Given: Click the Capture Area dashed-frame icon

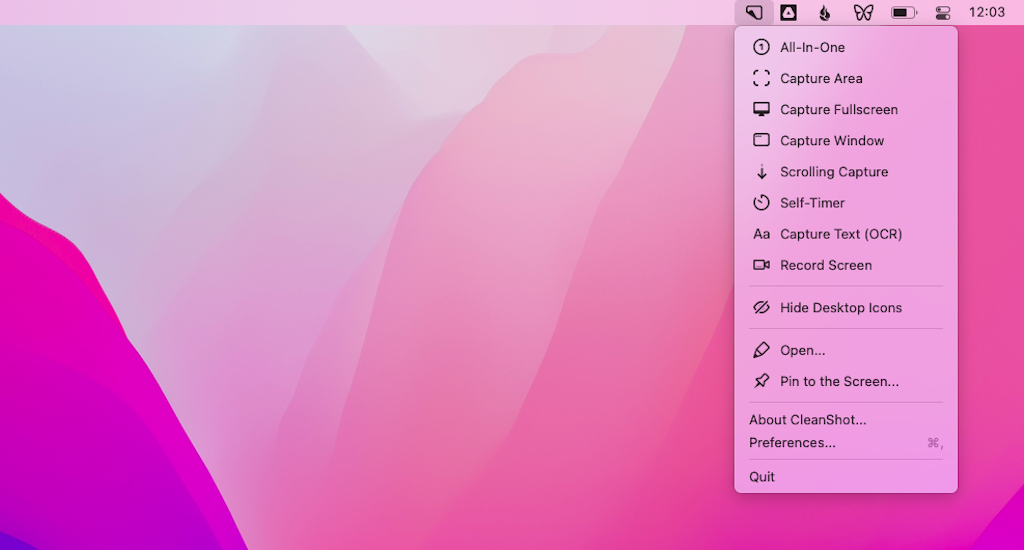Looking at the screenshot, I should (761, 78).
